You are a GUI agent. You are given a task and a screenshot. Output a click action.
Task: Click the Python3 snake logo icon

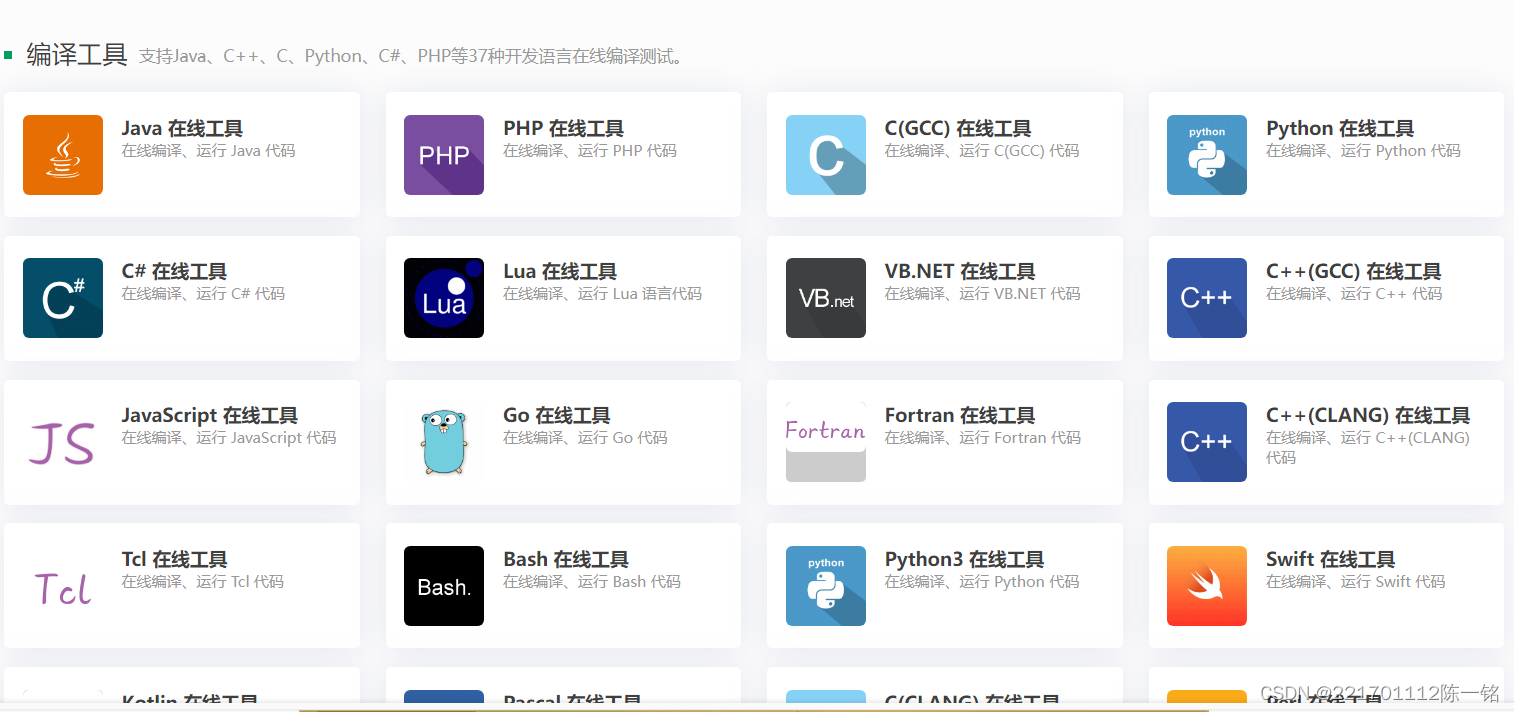[x=826, y=586]
